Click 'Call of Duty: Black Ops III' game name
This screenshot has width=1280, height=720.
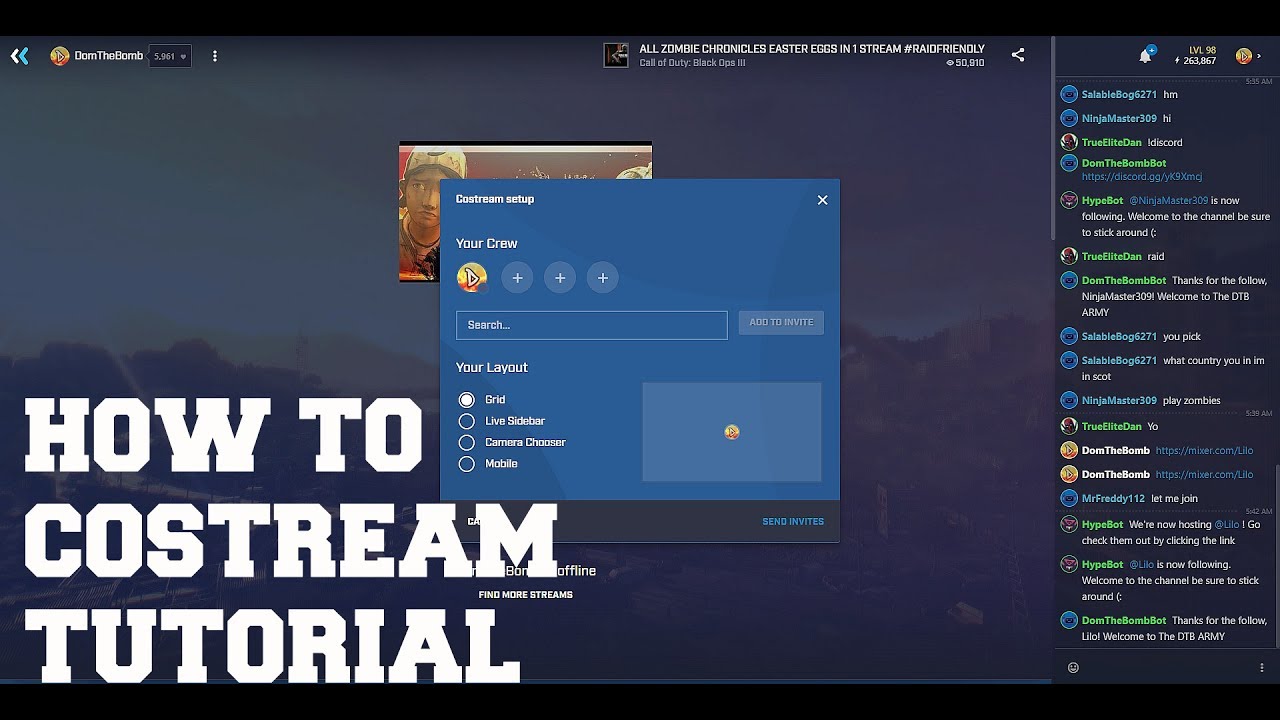tap(692, 63)
